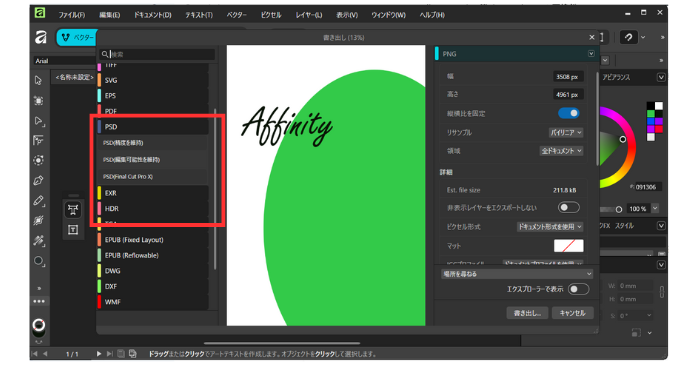Go to first page in status bar
The height and width of the screenshot is (365, 698).
click(35, 354)
